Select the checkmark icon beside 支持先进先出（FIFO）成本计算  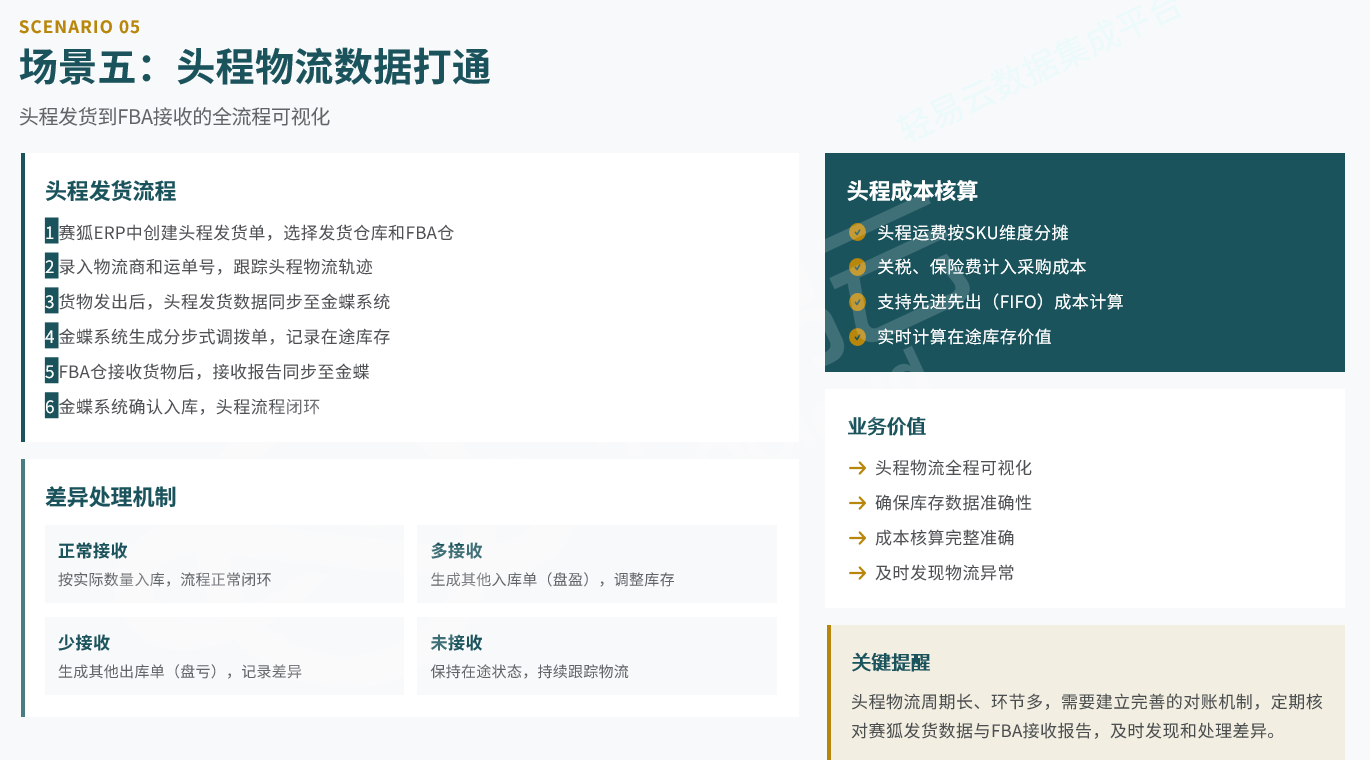857,302
